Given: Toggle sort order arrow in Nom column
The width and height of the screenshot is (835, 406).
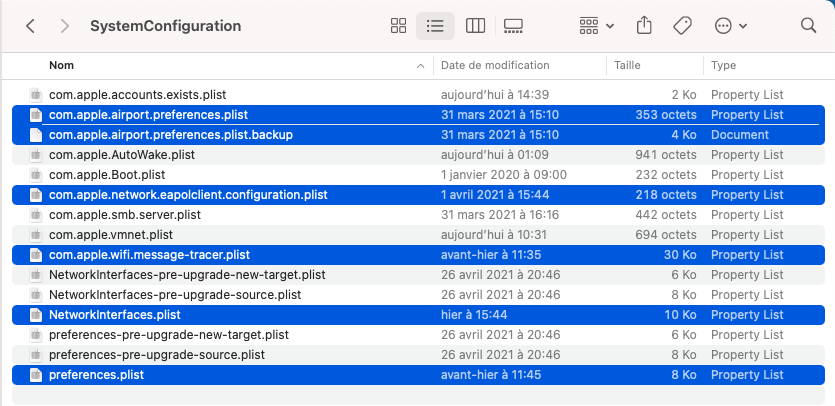Looking at the screenshot, I should 420,66.
